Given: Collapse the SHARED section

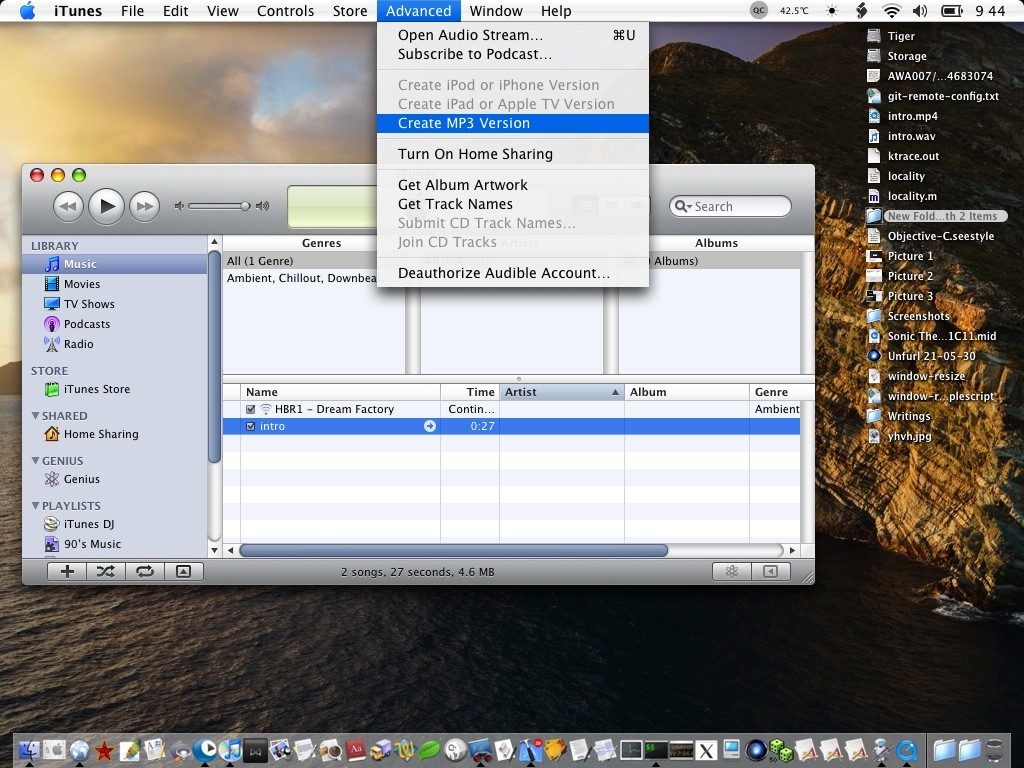Looking at the screenshot, I should 35,415.
